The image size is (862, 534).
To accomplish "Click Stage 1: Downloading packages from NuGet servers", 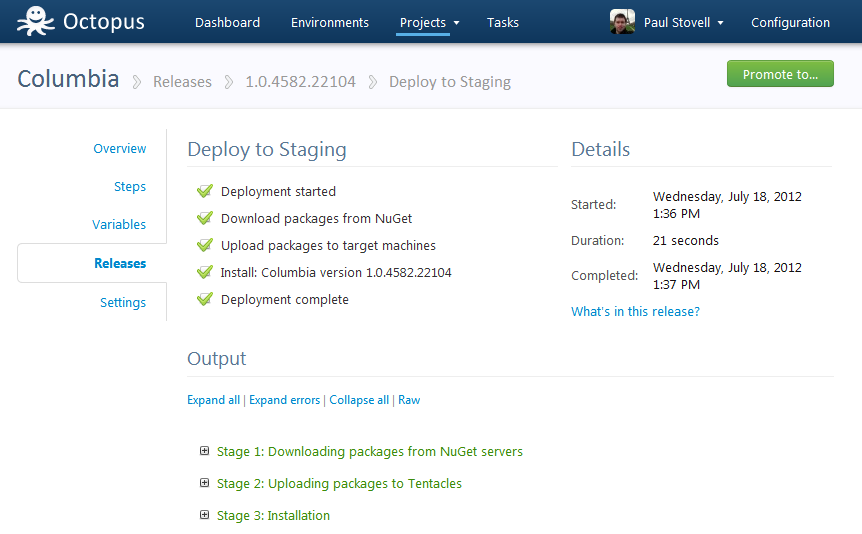I will point(369,452).
